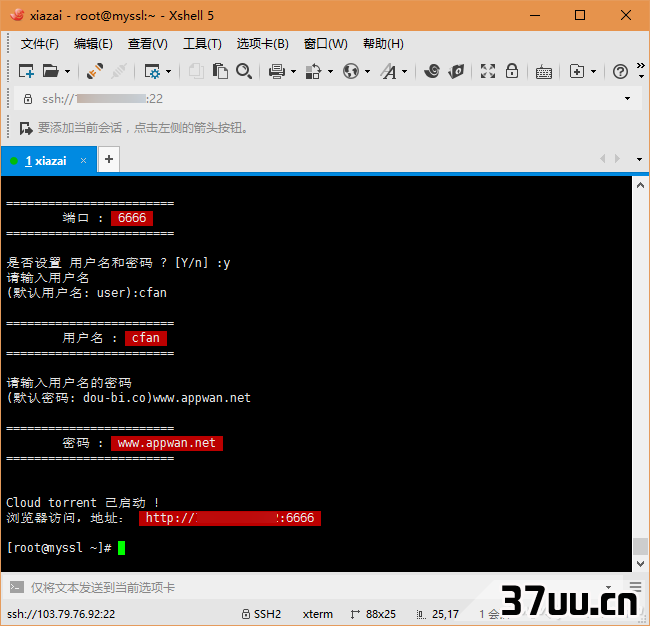Open the Help question mark icon
Image resolution: width=650 pixels, height=626 pixels.
tap(620, 72)
